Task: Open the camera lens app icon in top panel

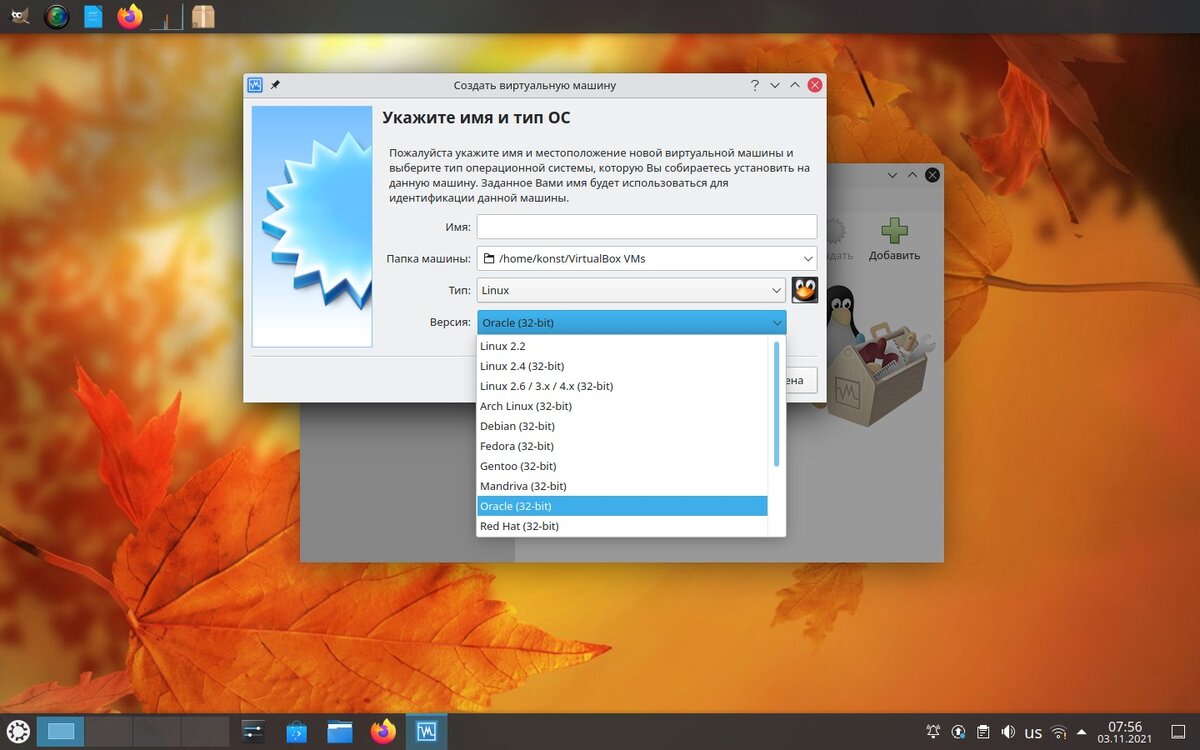Action: [x=57, y=16]
